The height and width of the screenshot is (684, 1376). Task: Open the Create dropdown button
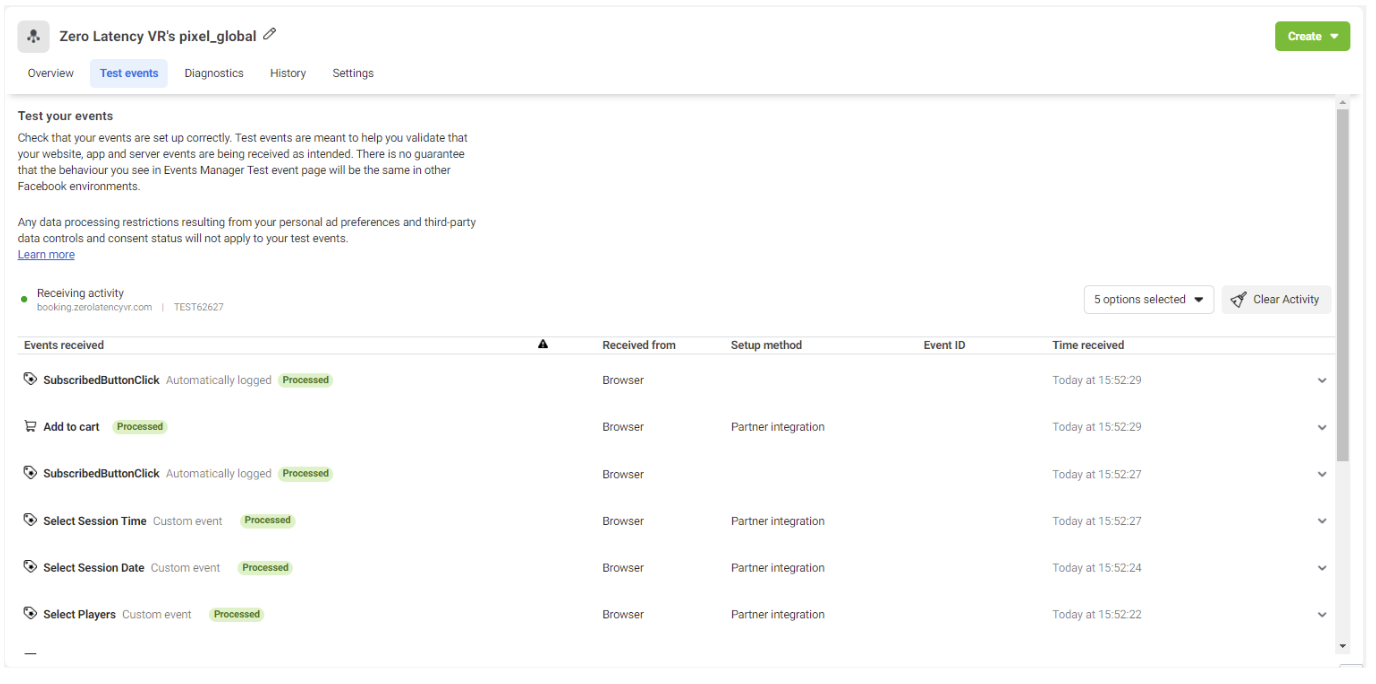coord(1312,36)
